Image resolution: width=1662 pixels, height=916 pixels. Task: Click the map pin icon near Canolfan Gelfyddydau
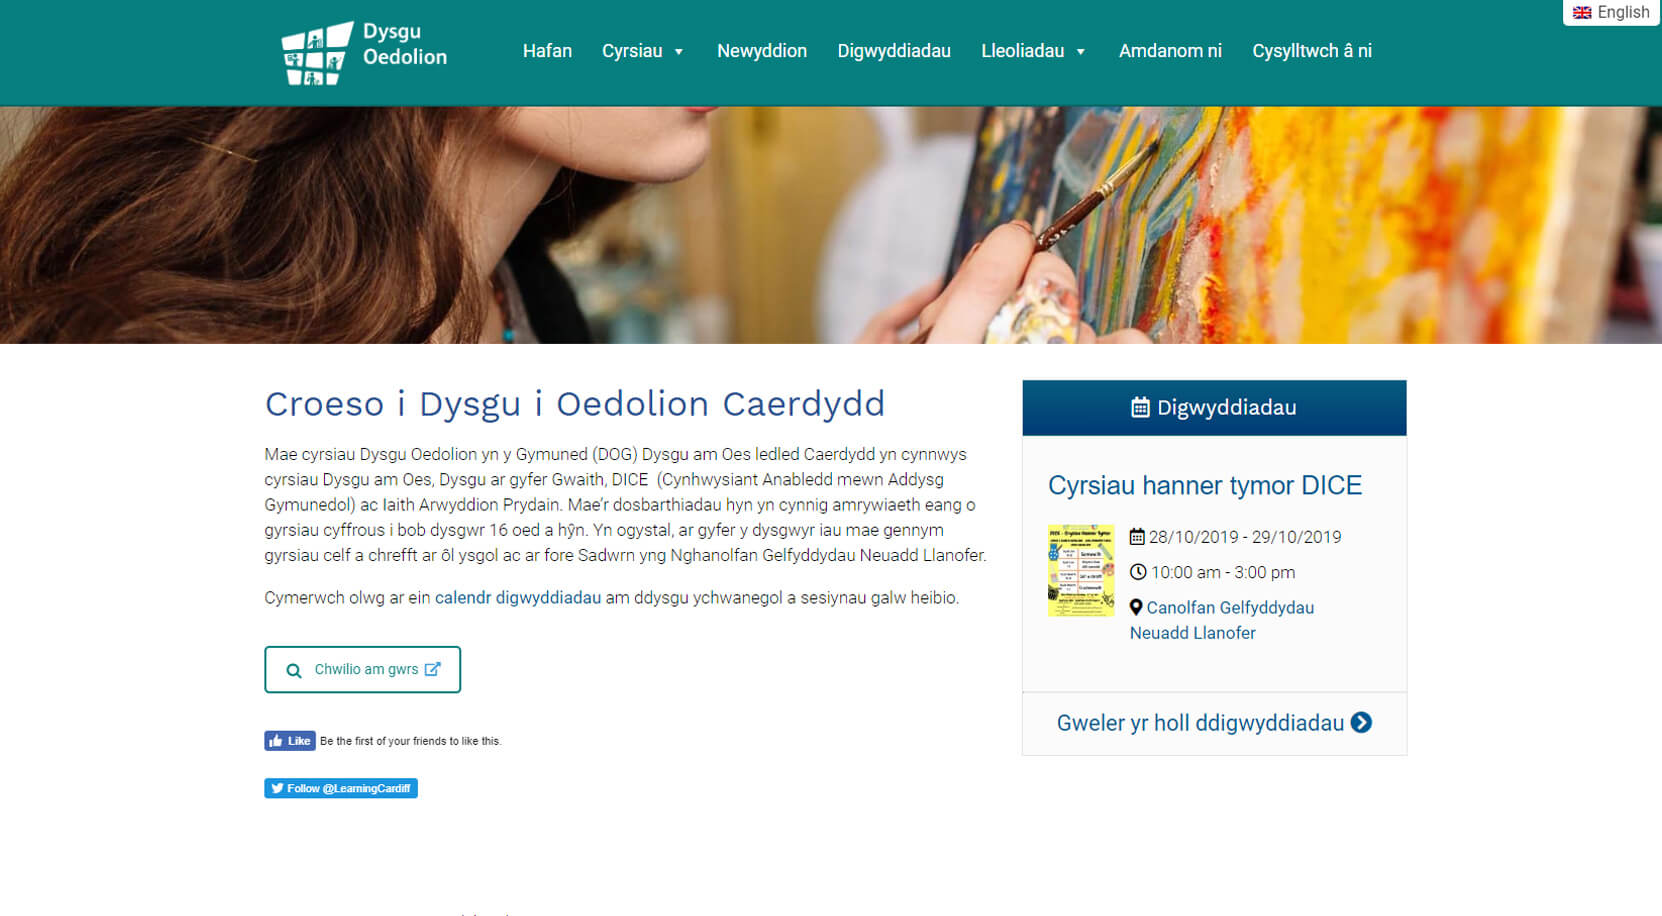click(x=1135, y=607)
